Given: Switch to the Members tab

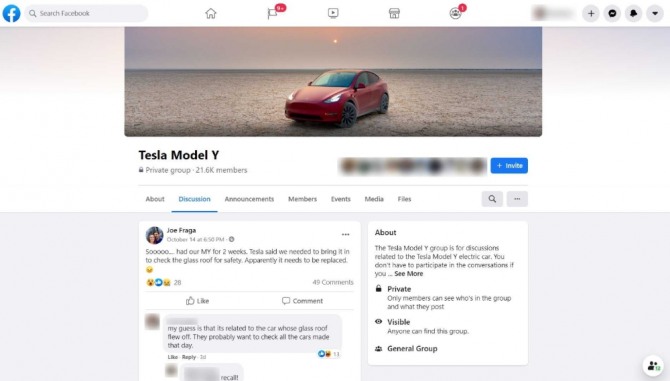Looking at the screenshot, I should point(303,199).
